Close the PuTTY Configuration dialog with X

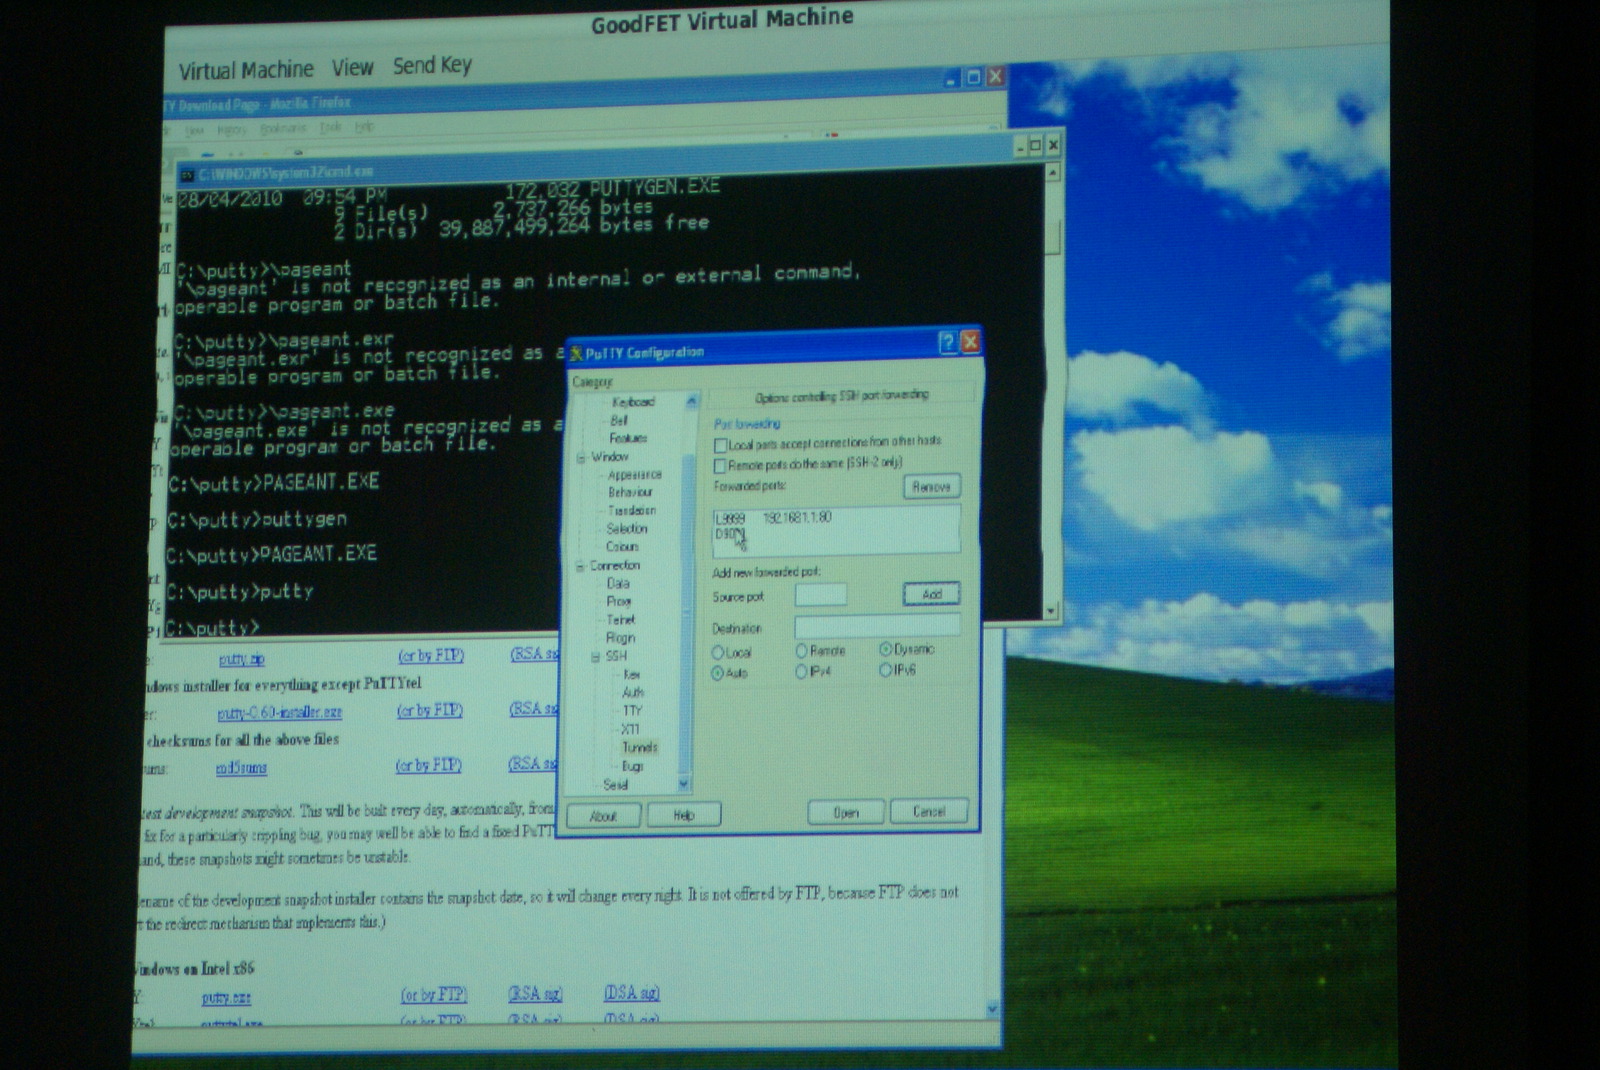[970, 343]
